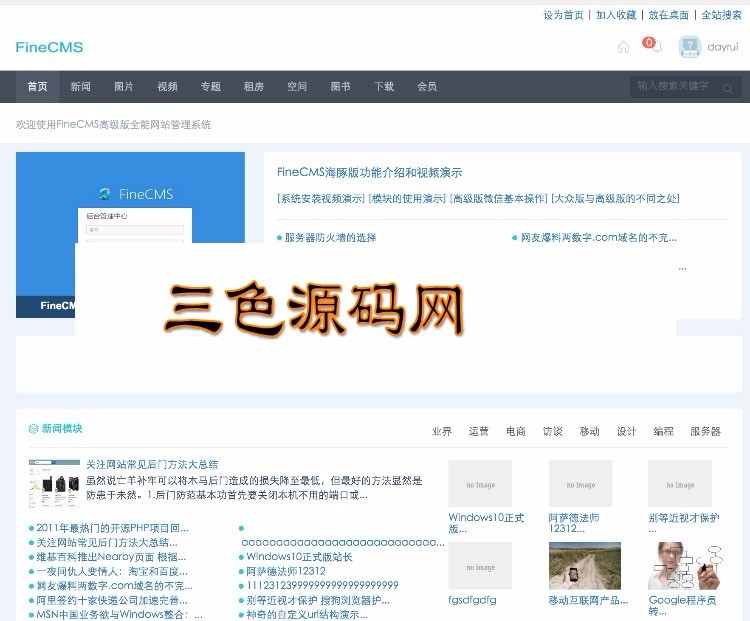Open 一夜间仇人变情人 article

click(x=112, y=571)
